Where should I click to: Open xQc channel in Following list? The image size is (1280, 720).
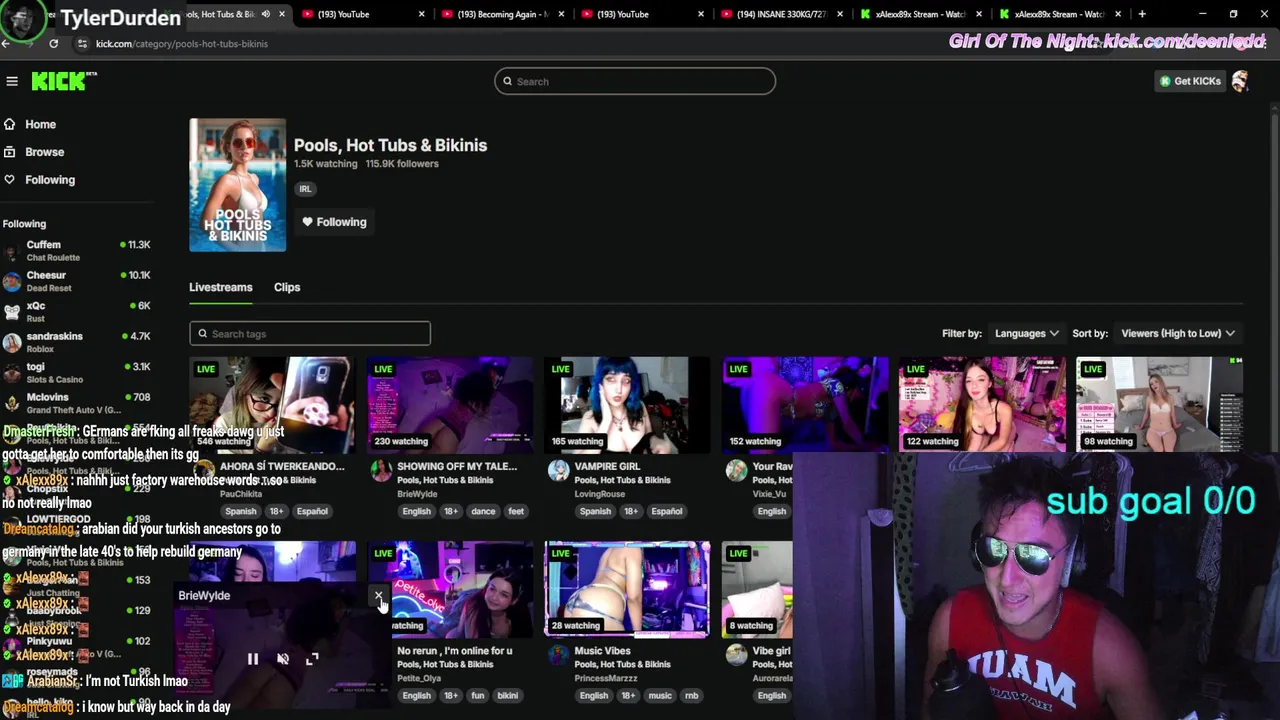(76, 311)
